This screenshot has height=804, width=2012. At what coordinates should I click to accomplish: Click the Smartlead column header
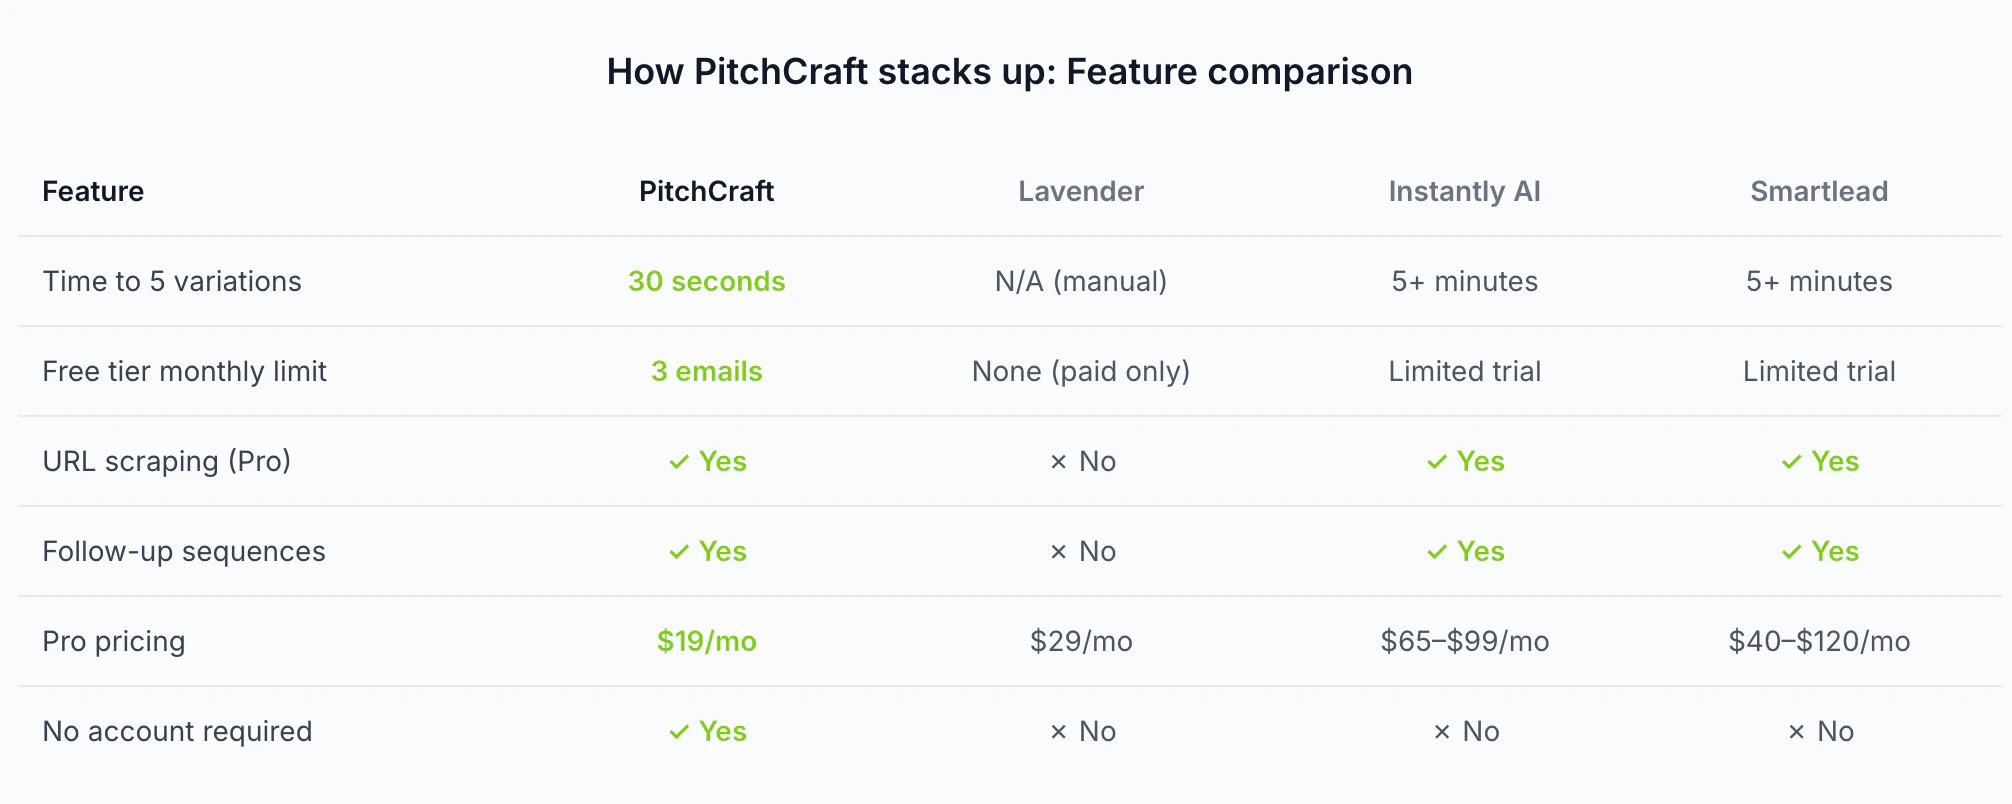tap(1819, 191)
